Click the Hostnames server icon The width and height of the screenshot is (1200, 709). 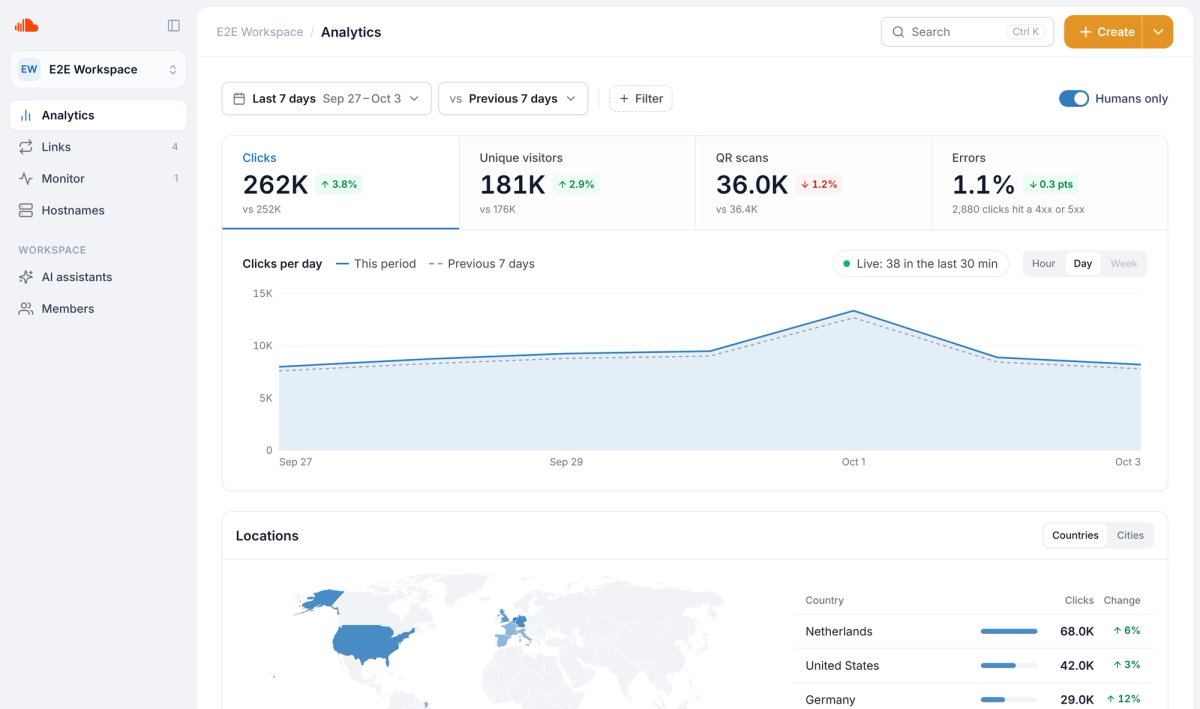click(26, 211)
